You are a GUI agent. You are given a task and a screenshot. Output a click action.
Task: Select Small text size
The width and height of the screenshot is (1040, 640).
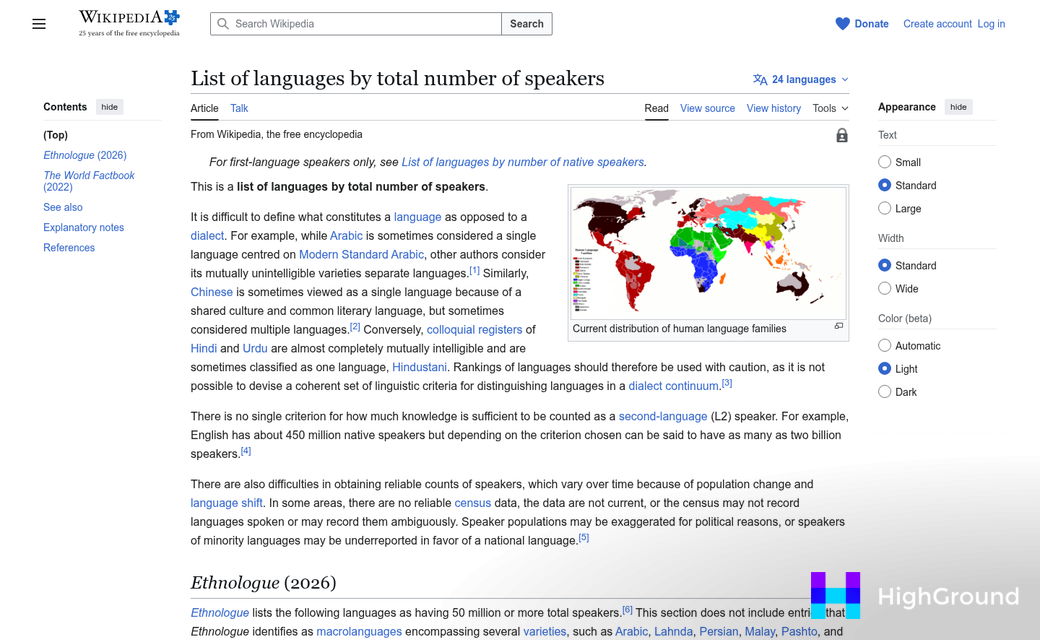[x=884, y=162]
